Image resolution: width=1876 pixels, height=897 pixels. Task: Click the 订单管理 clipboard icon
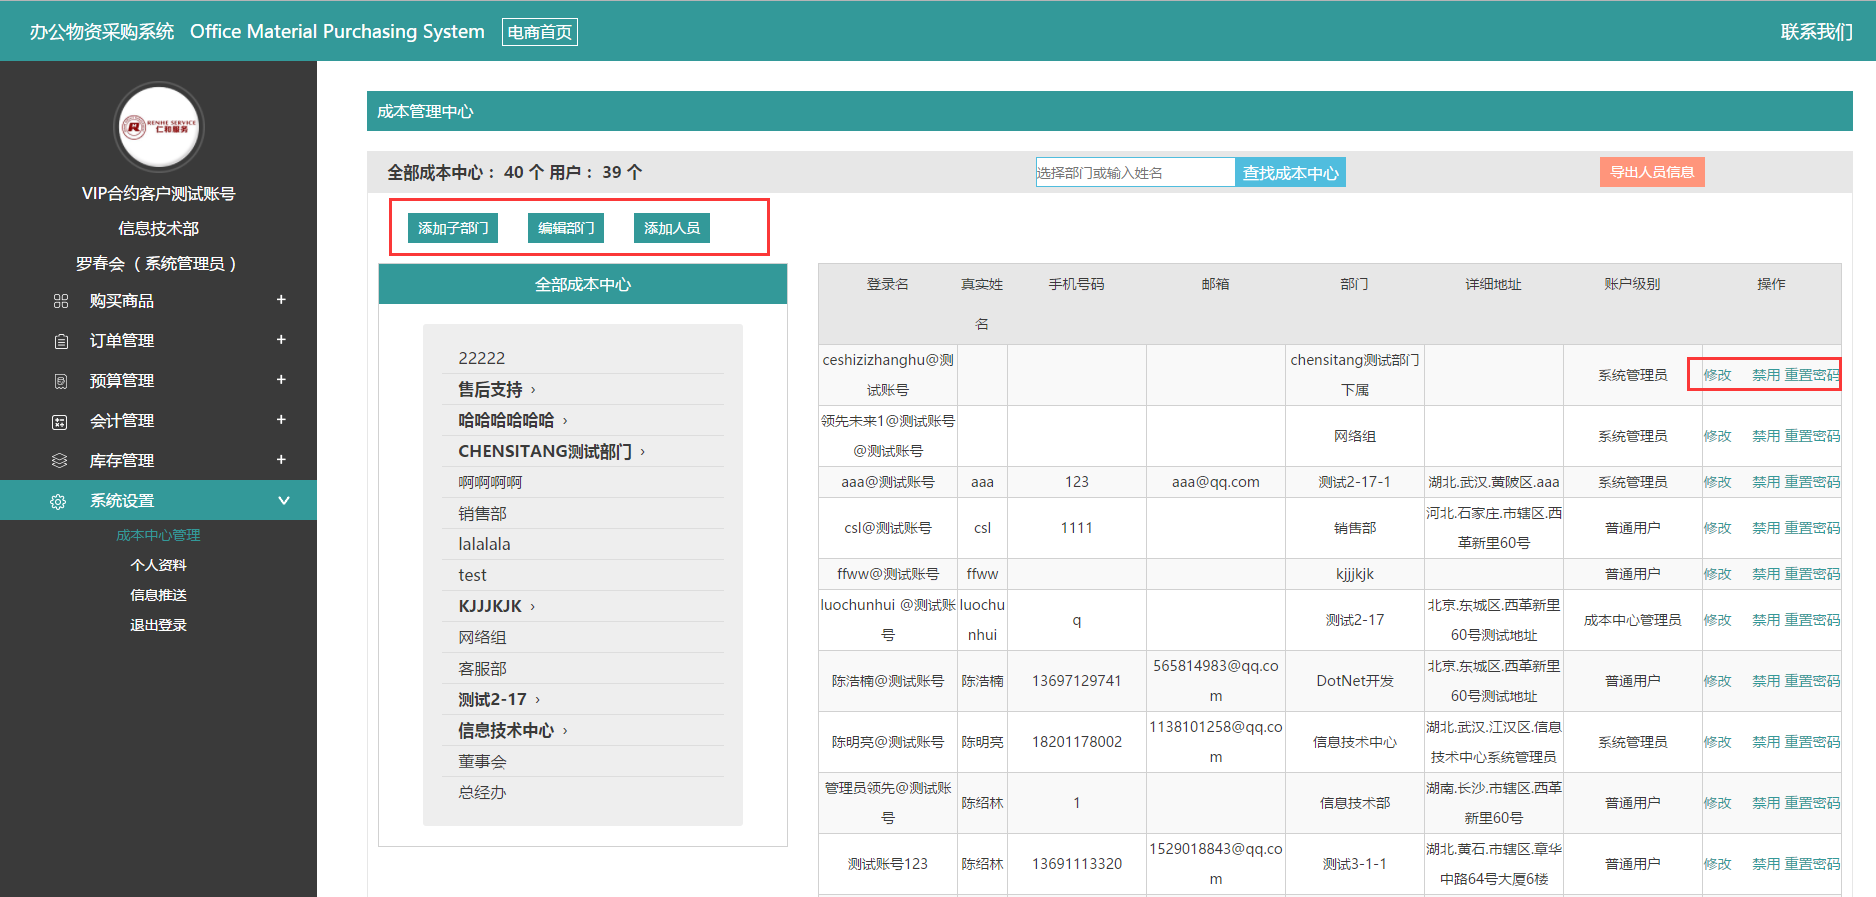61,341
